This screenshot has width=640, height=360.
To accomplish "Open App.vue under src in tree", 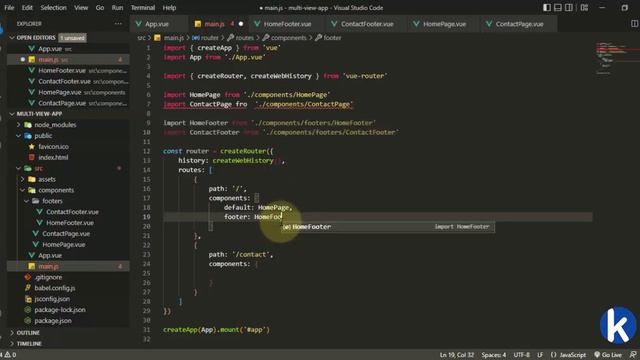I will coord(50,256).
